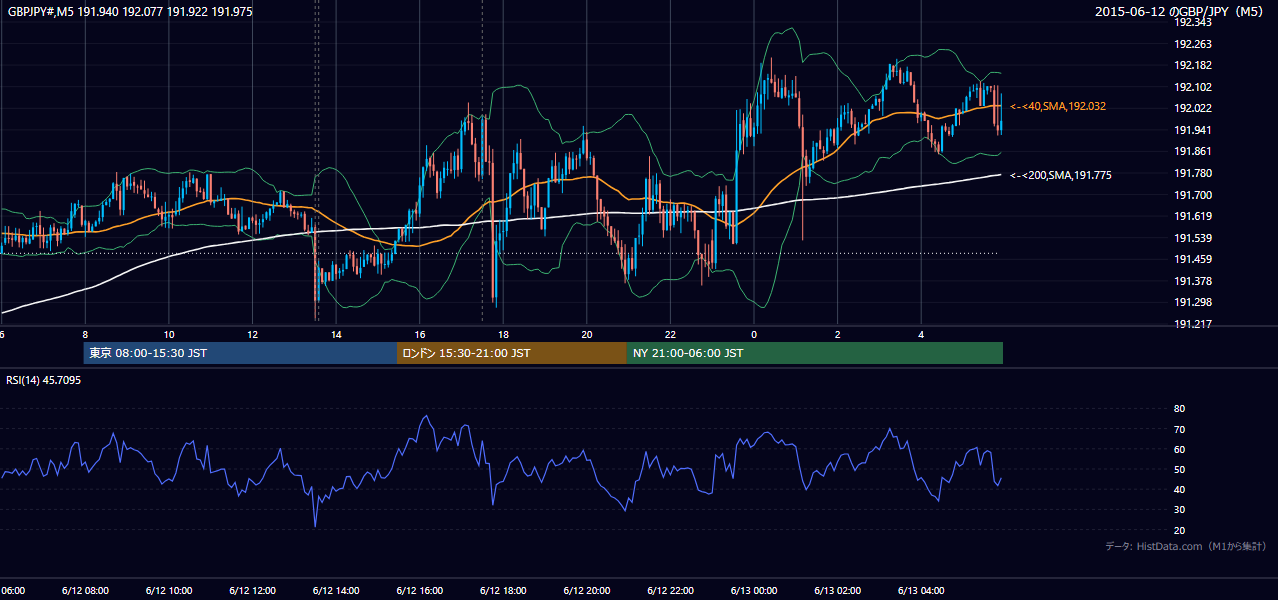Click the 6/12 10:00 time axis label
Image resolution: width=1278 pixels, height=600 pixels.
click(169, 590)
